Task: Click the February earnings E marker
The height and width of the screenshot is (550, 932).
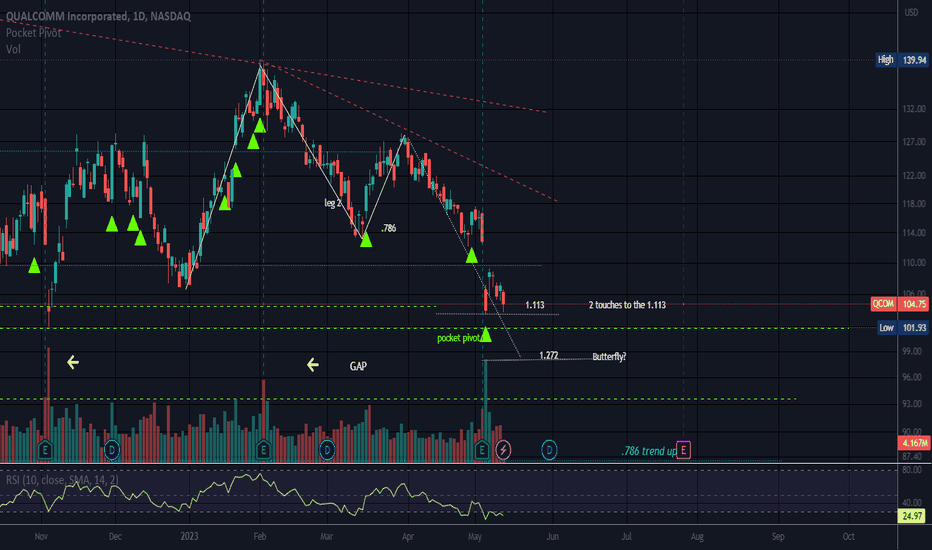Action: point(263,450)
